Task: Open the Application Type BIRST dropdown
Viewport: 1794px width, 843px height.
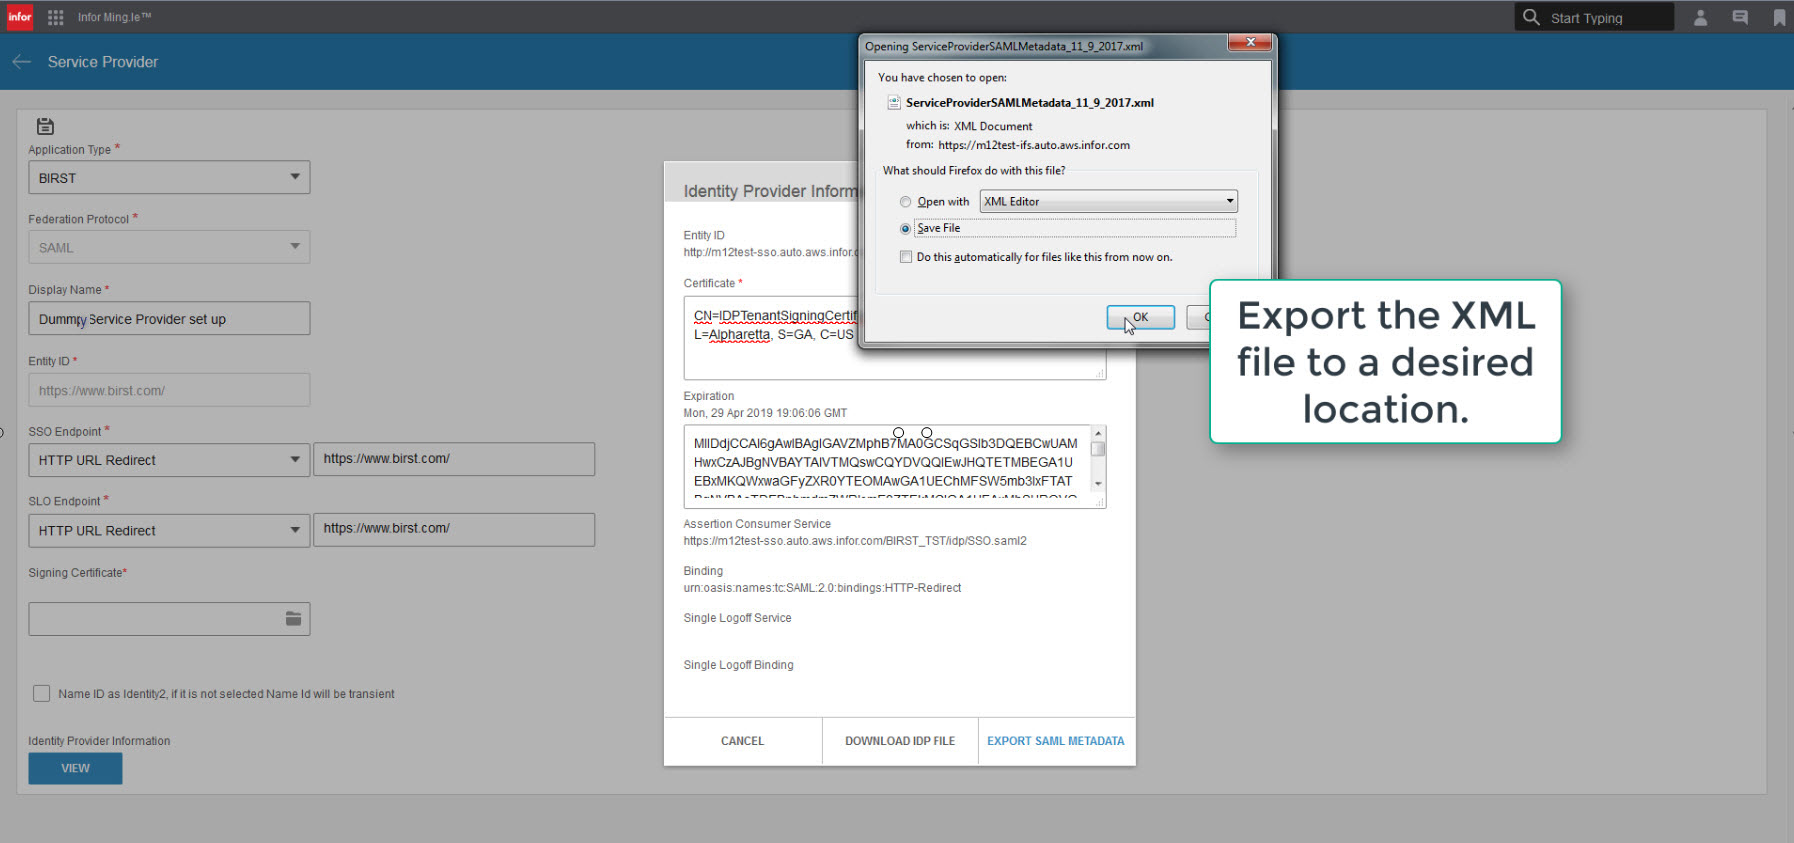Action: (x=169, y=177)
